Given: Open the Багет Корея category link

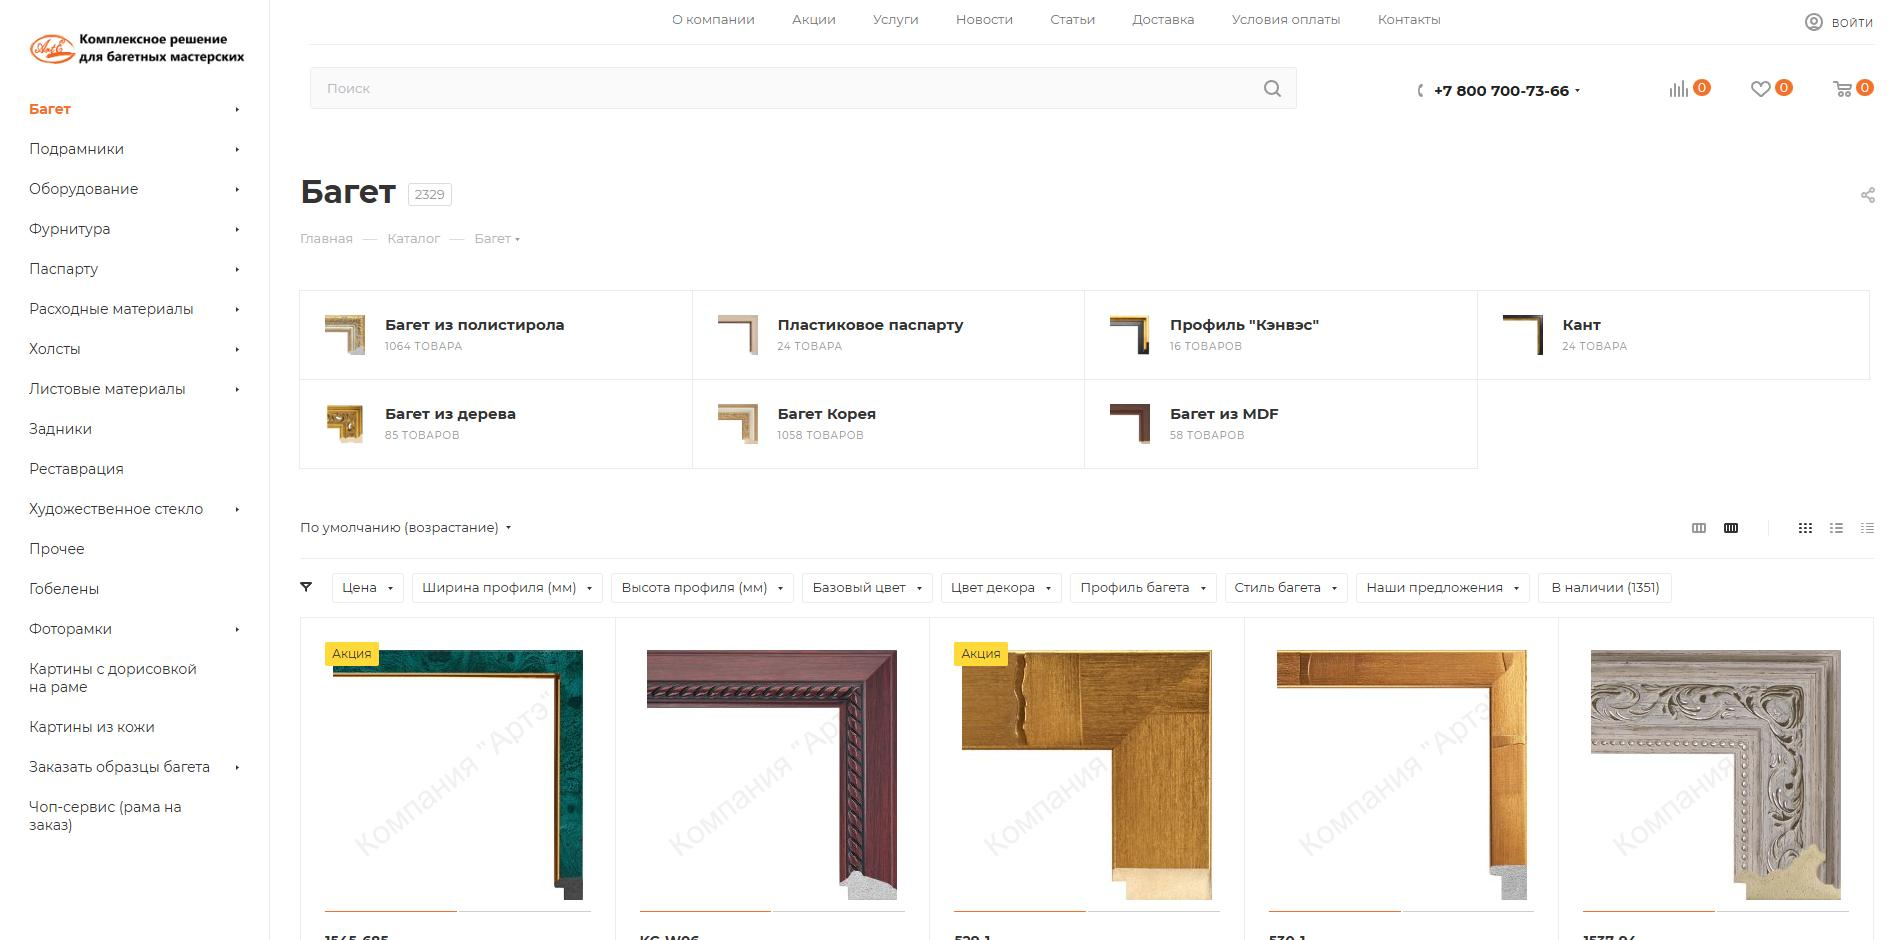Looking at the screenshot, I should 826,414.
